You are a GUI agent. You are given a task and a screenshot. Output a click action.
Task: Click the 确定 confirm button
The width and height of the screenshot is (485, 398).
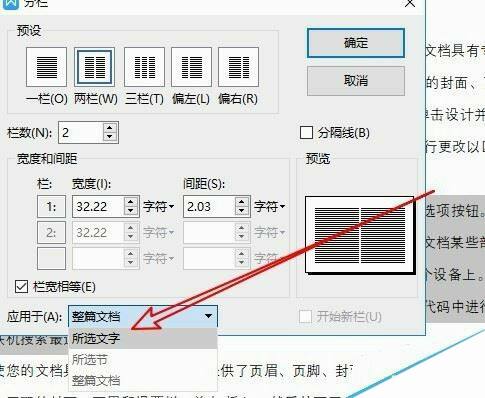point(356,43)
